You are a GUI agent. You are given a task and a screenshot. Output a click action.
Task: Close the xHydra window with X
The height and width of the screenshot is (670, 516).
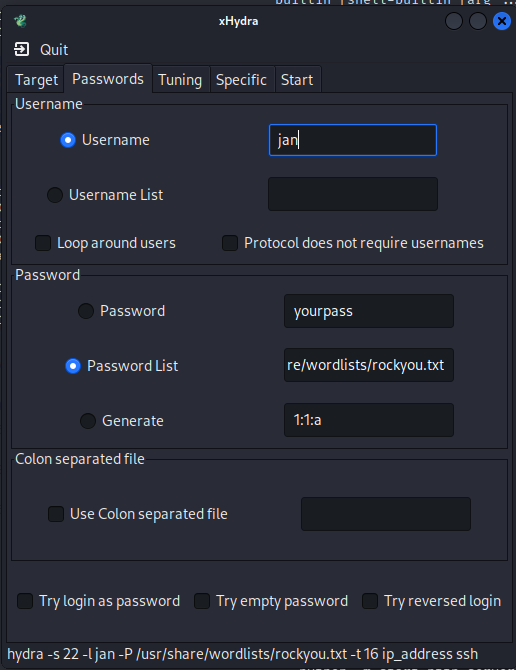click(501, 21)
